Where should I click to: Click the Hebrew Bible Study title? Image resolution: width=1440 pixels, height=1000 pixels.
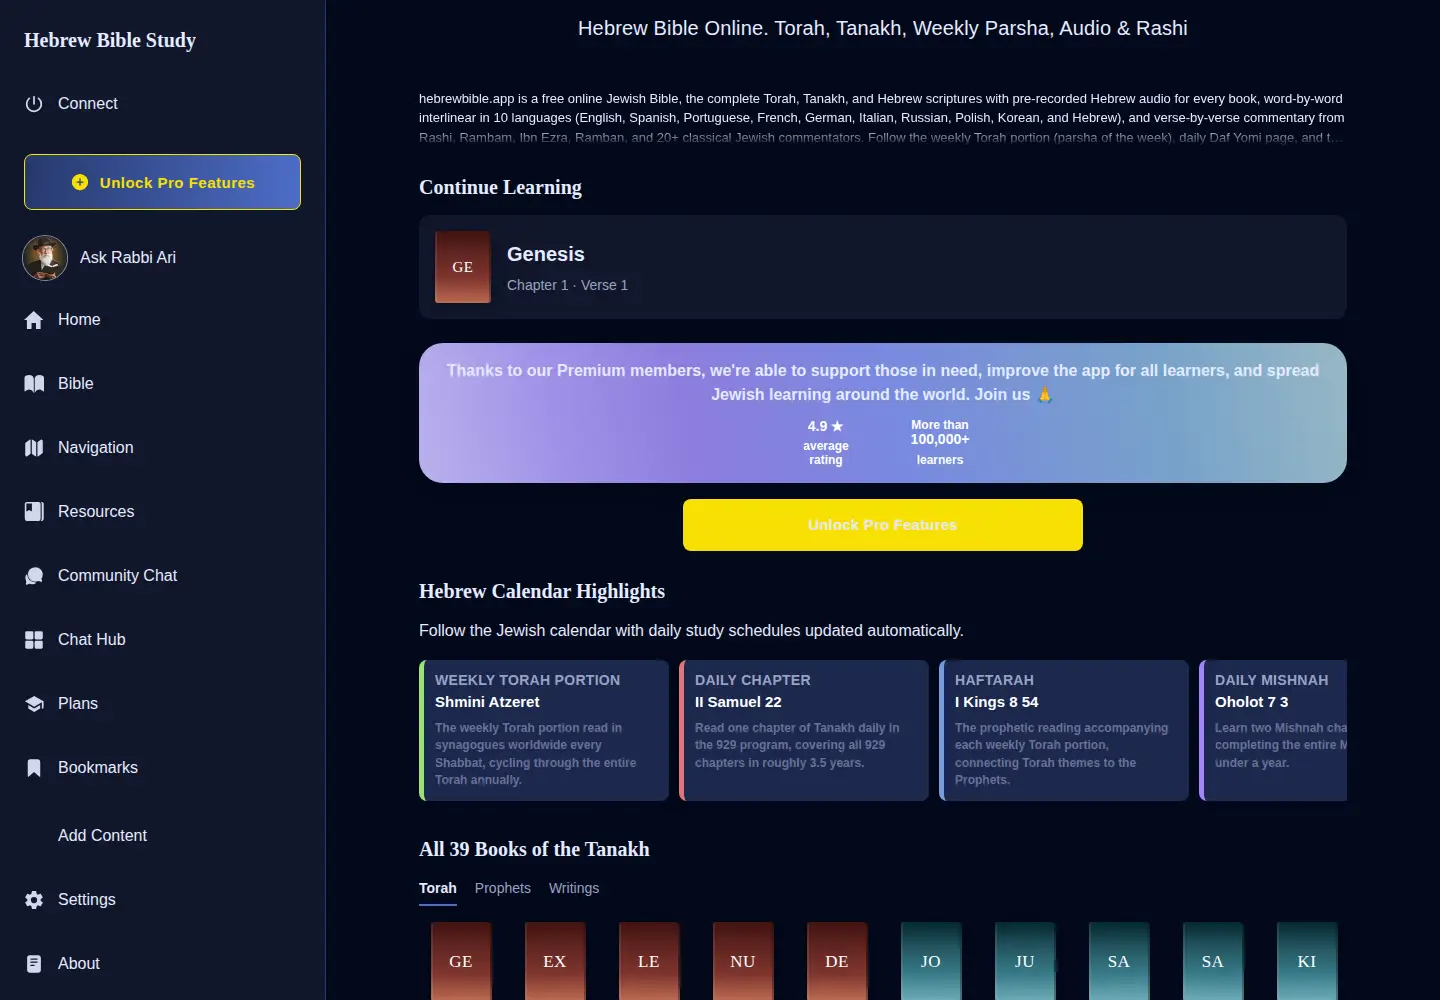[110, 40]
